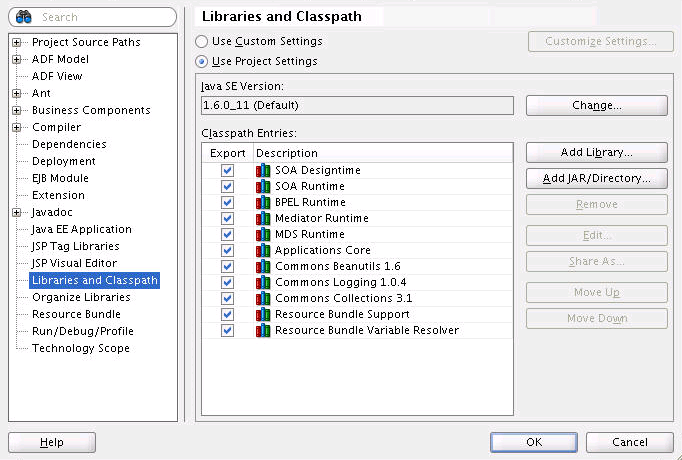Toggle export checkbox for Mediator Runtime
This screenshot has height=460, width=682.
point(227,218)
